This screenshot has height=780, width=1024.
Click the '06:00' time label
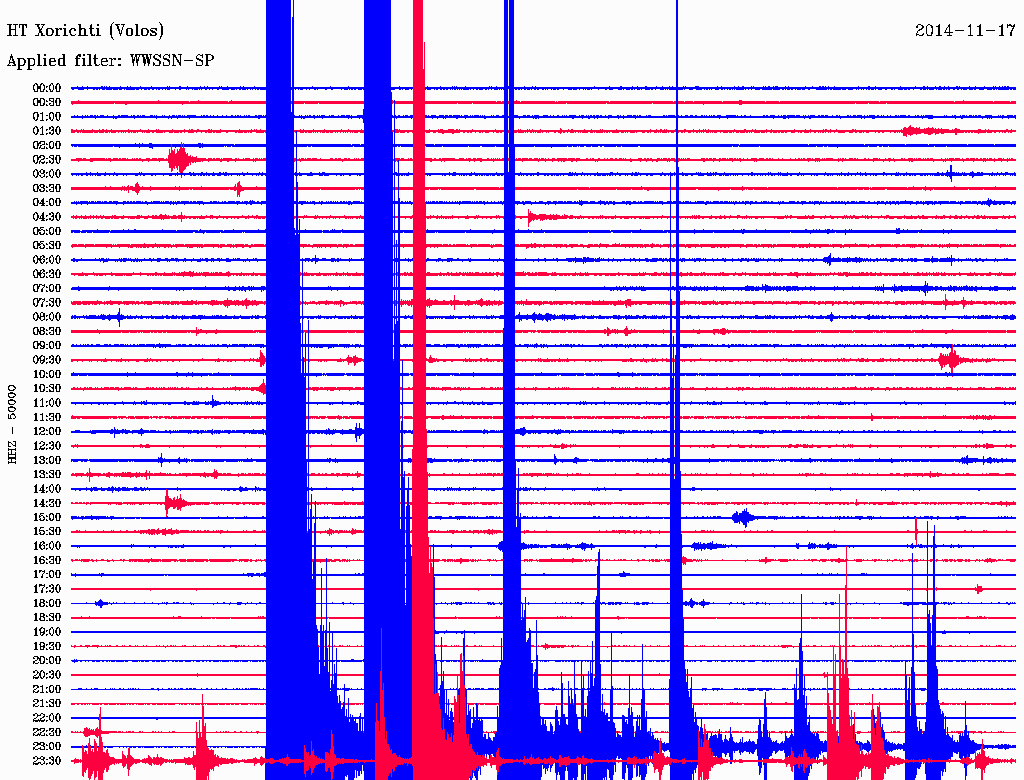click(47, 259)
